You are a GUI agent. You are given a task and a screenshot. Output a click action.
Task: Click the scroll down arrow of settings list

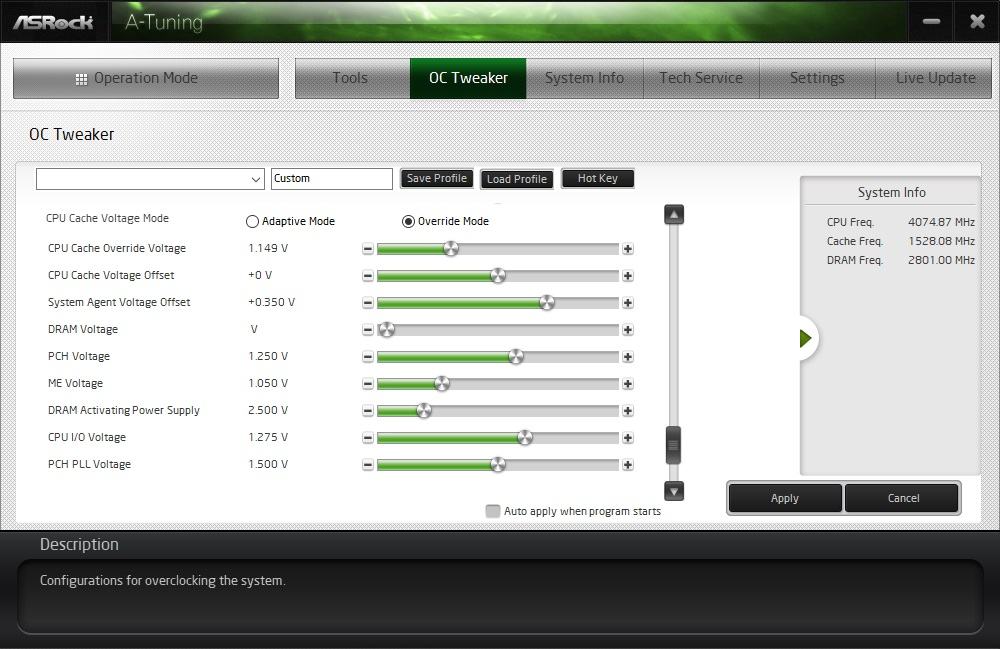click(x=674, y=490)
